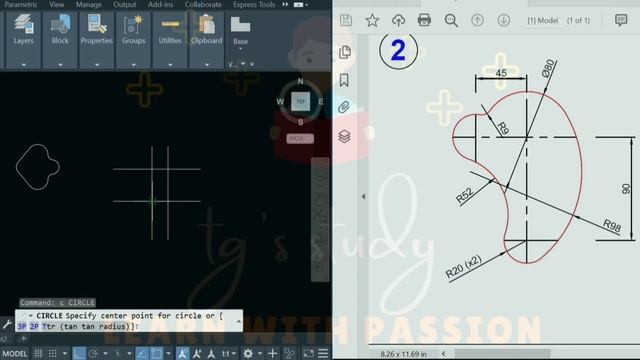640x360 pixels.
Task: Open the View ribbon tab
Action: tap(56, 4)
